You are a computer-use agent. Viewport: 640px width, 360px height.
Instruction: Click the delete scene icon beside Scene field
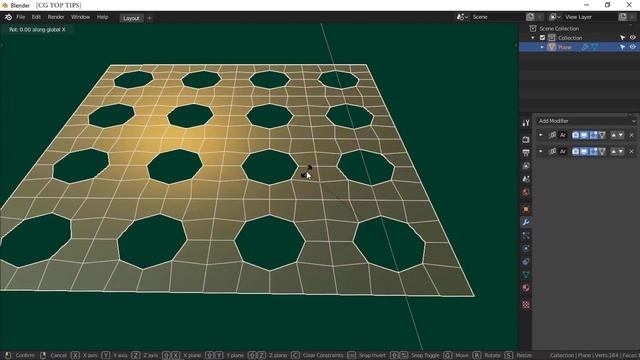pyautogui.click(x=540, y=17)
